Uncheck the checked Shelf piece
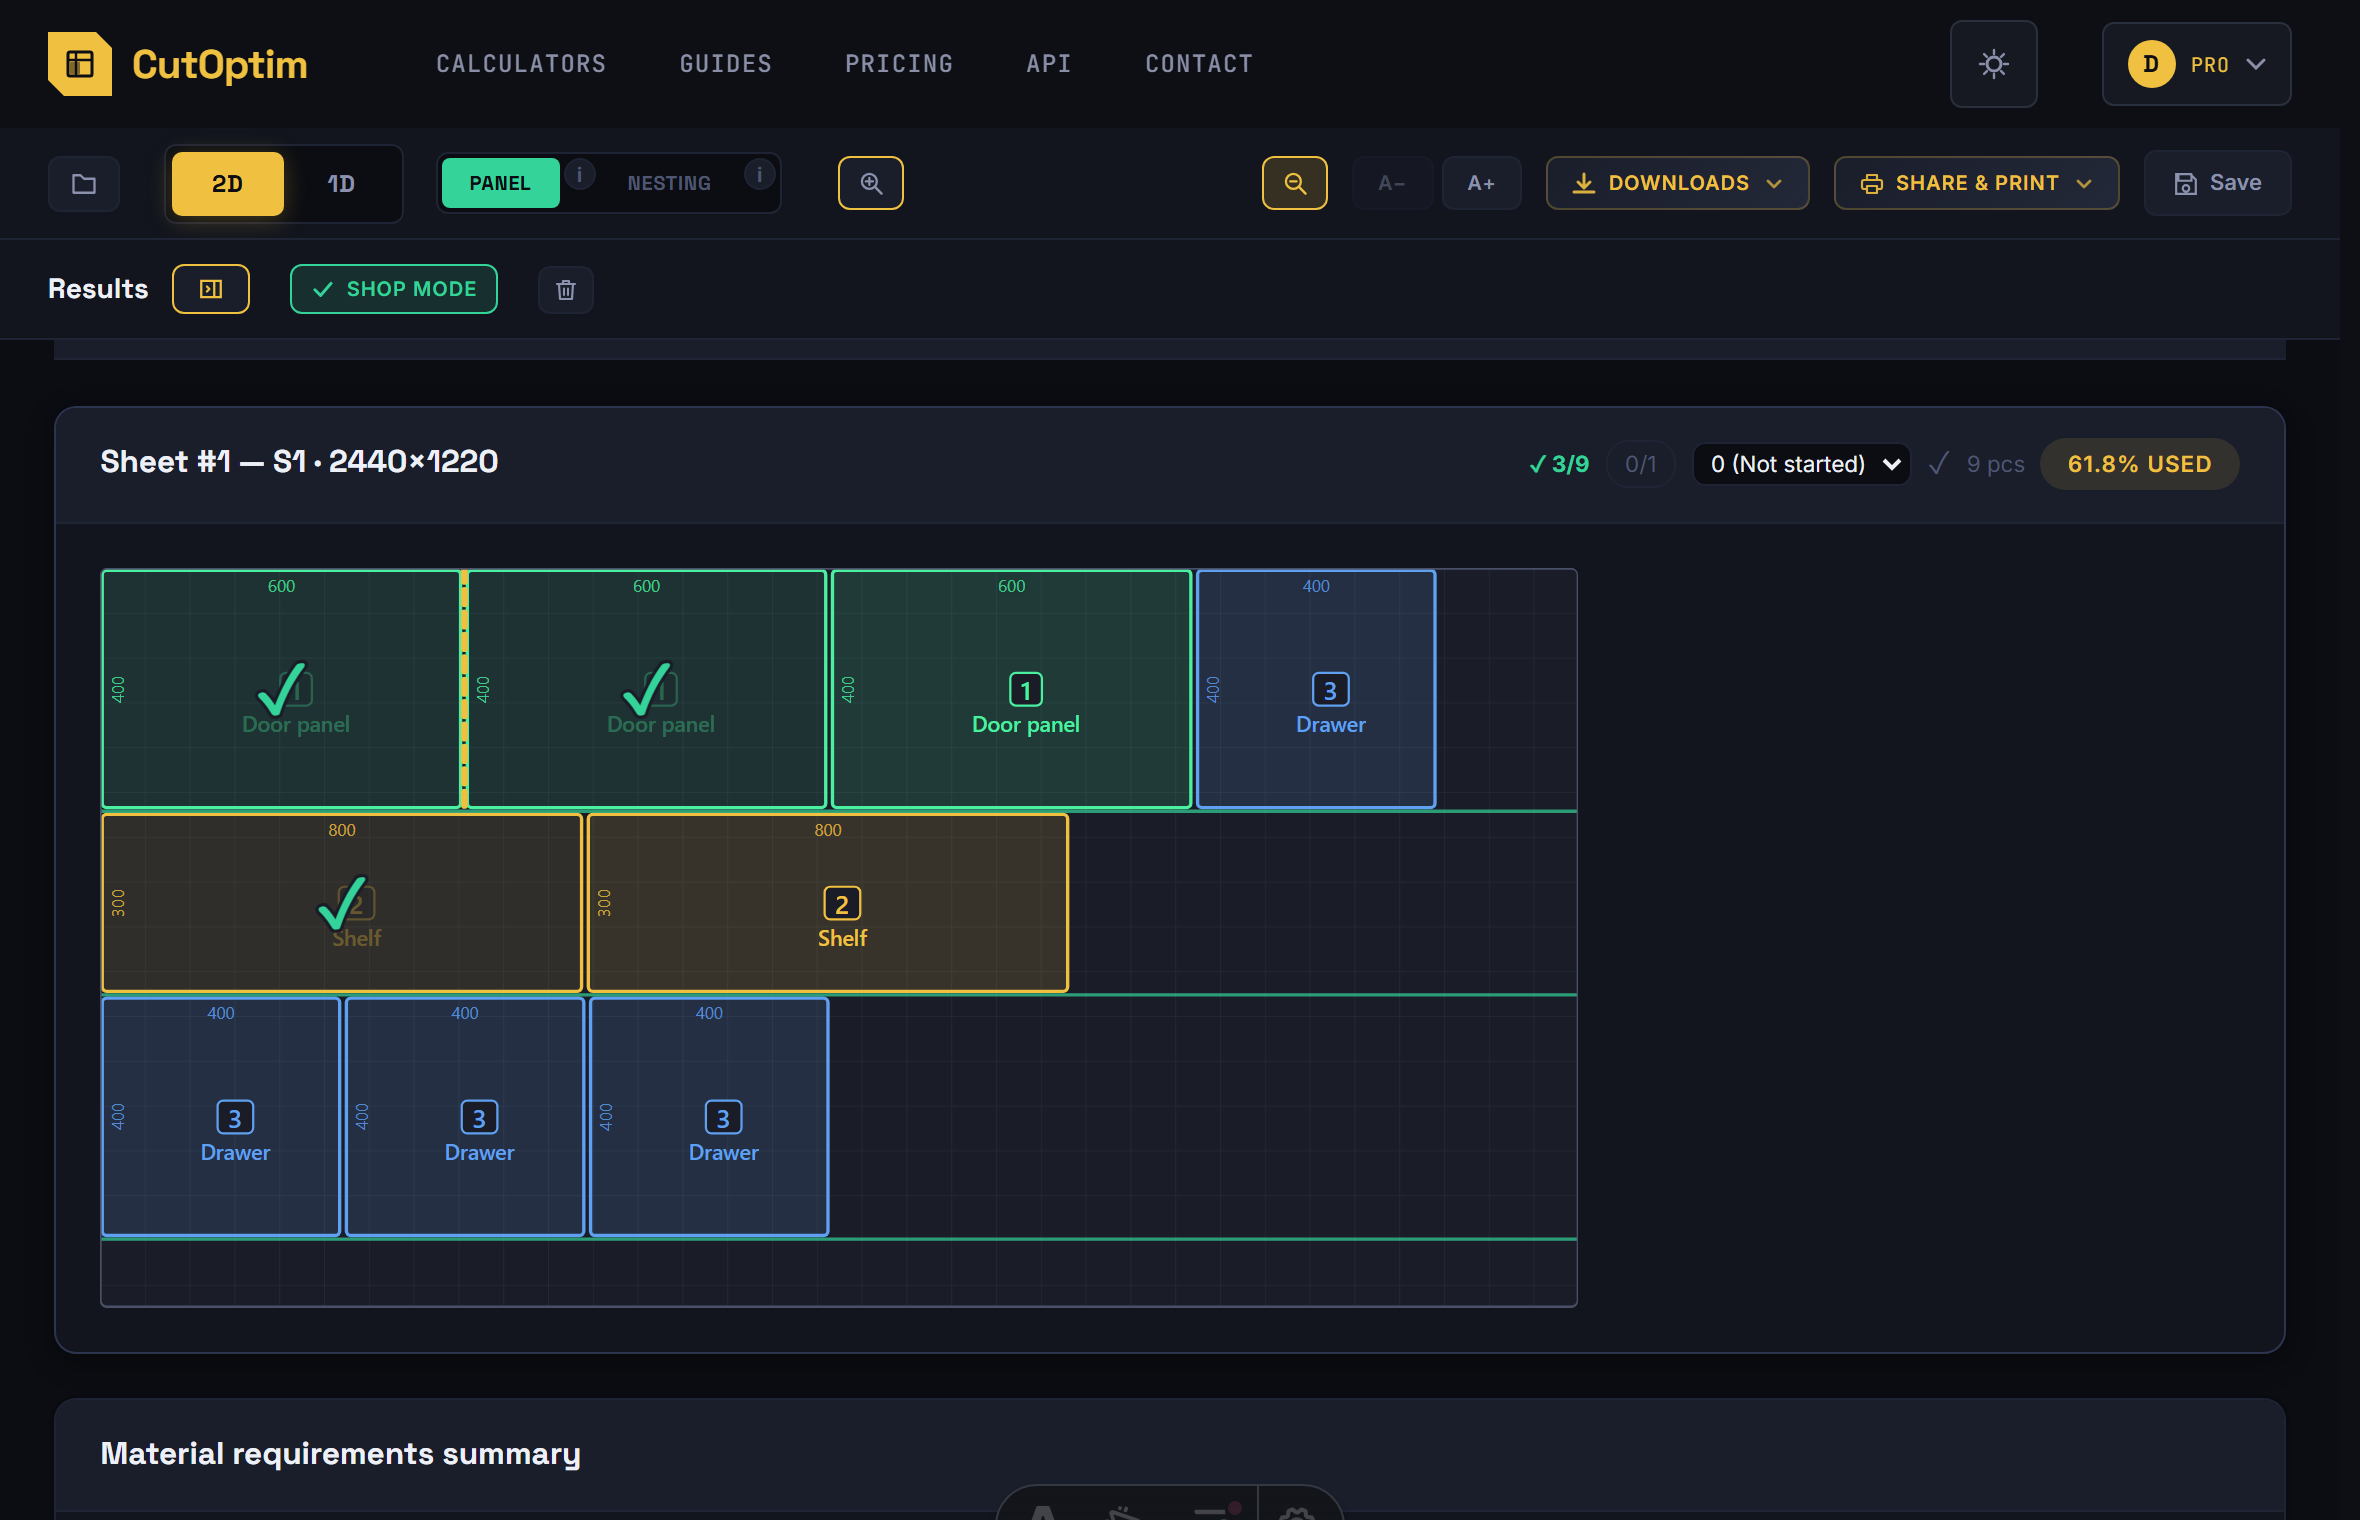The image size is (2360, 1520). [342, 903]
